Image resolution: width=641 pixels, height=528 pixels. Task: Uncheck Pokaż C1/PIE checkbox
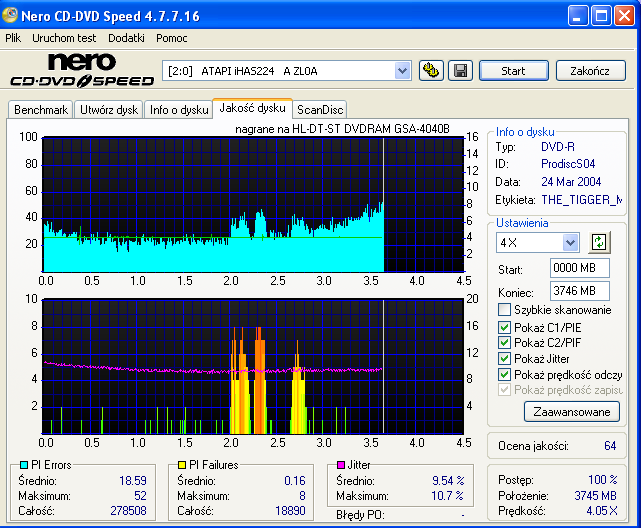click(504, 327)
